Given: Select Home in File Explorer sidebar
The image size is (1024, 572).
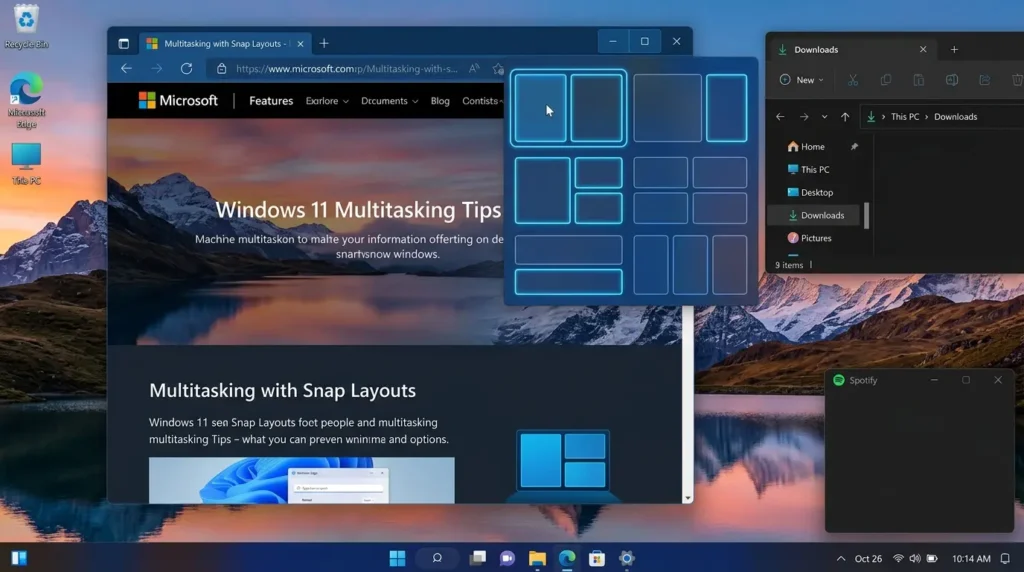Looking at the screenshot, I should click(x=815, y=147).
